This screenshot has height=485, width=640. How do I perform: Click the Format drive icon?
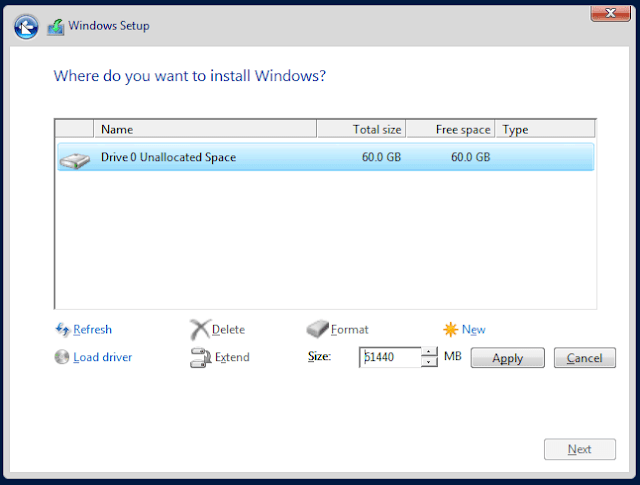coord(317,329)
